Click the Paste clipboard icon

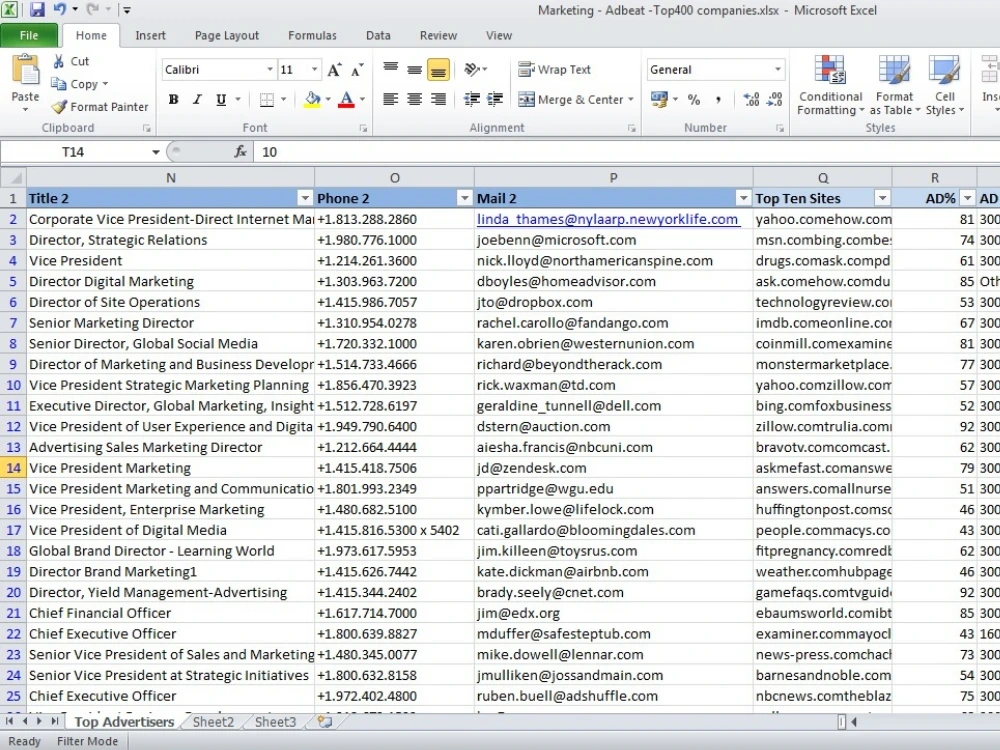(x=26, y=70)
